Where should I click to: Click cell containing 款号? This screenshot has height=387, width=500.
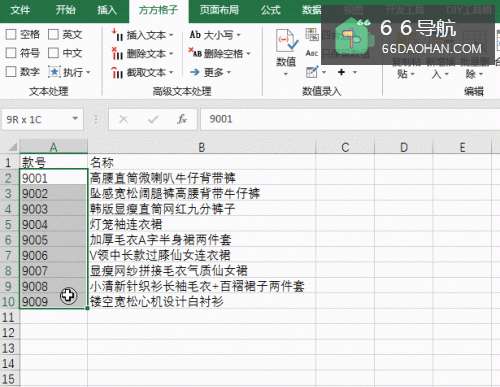53,163
